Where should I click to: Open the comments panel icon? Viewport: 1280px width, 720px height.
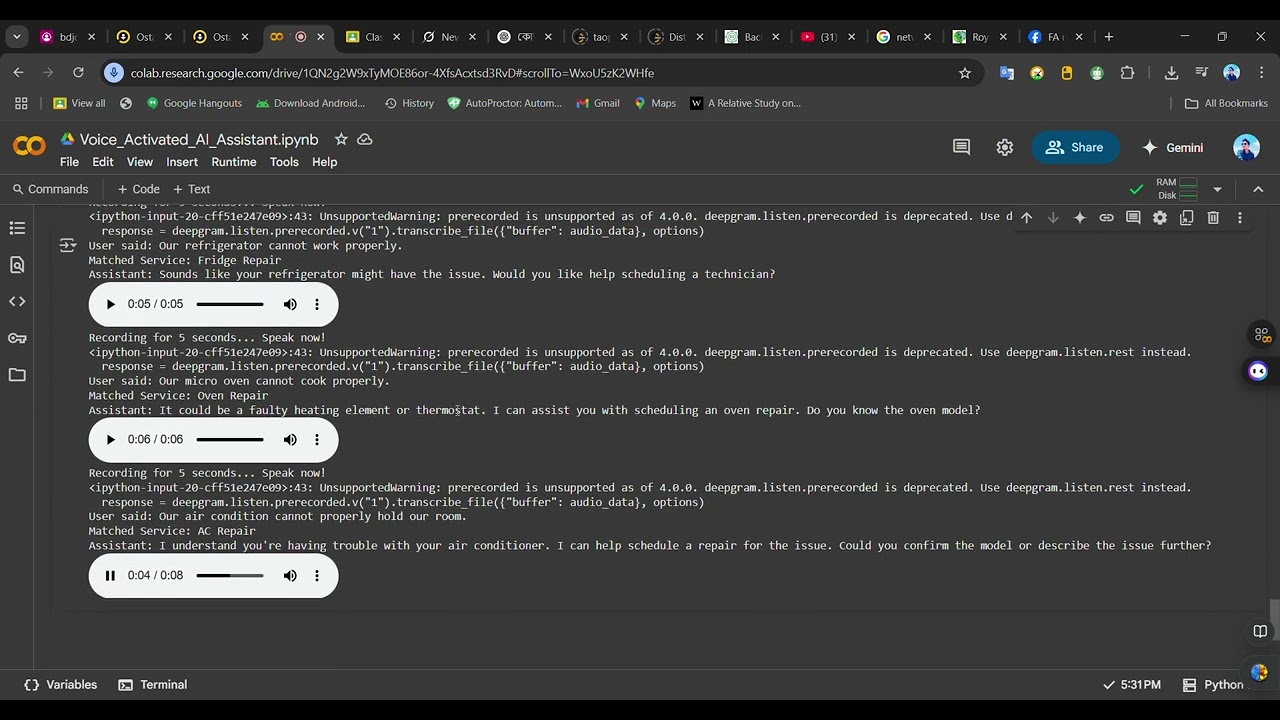(961, 147)
